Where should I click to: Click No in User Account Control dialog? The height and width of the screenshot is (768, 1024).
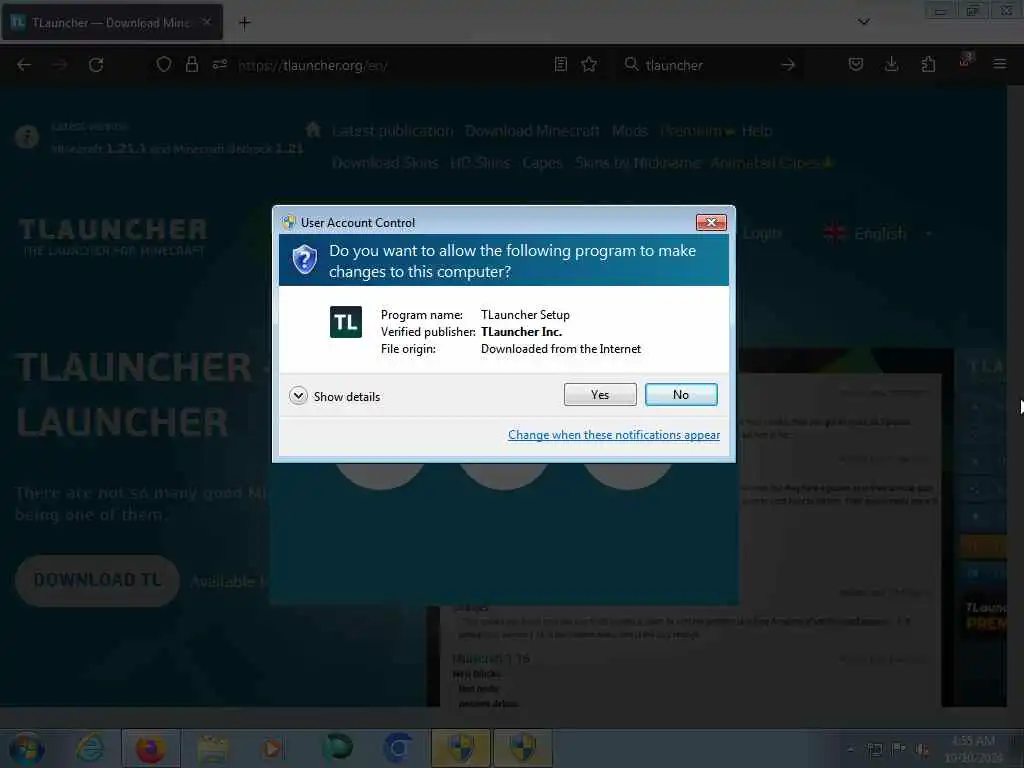680,394
